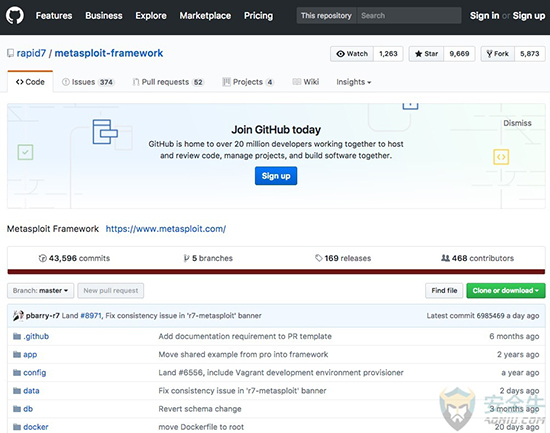
Task: Click the Find file button
Action: coord(444,291)
